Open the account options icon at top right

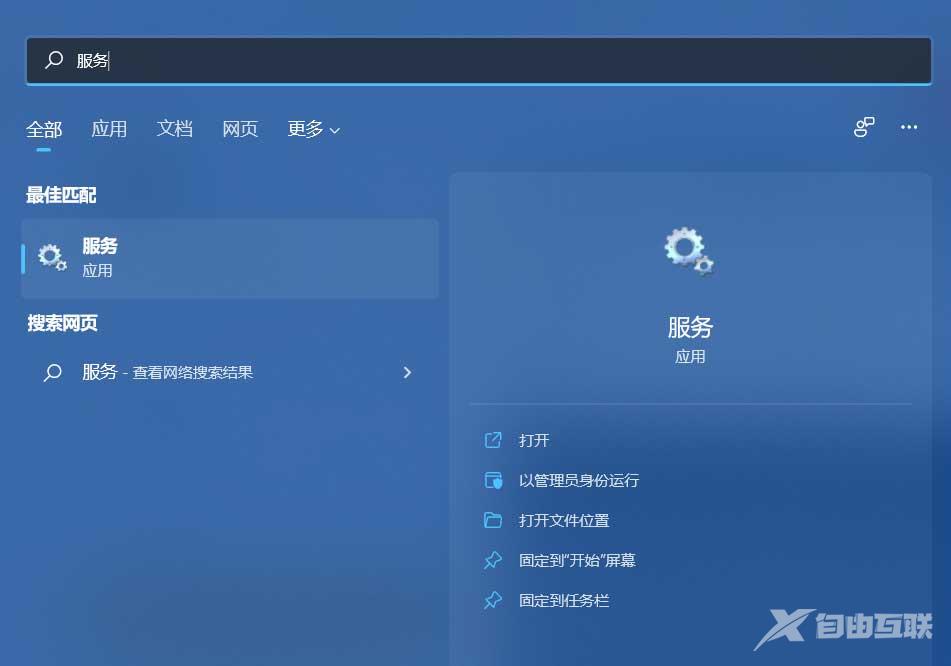click(863, 128)
